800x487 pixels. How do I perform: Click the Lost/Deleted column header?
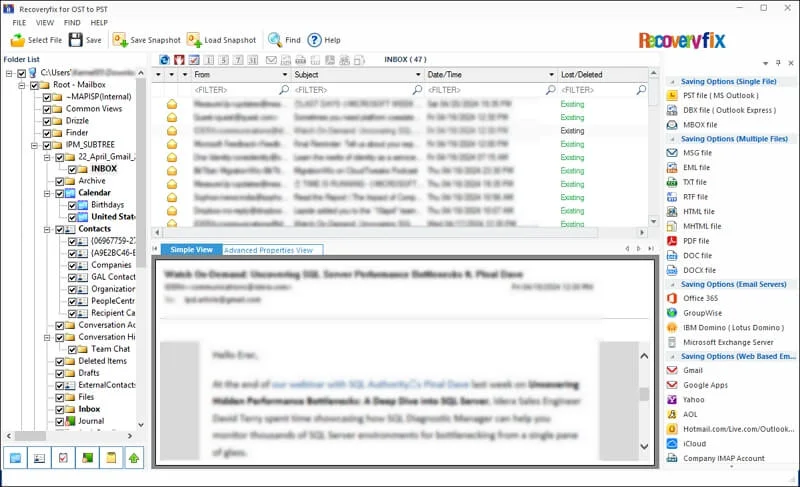[x=603, y=74]
